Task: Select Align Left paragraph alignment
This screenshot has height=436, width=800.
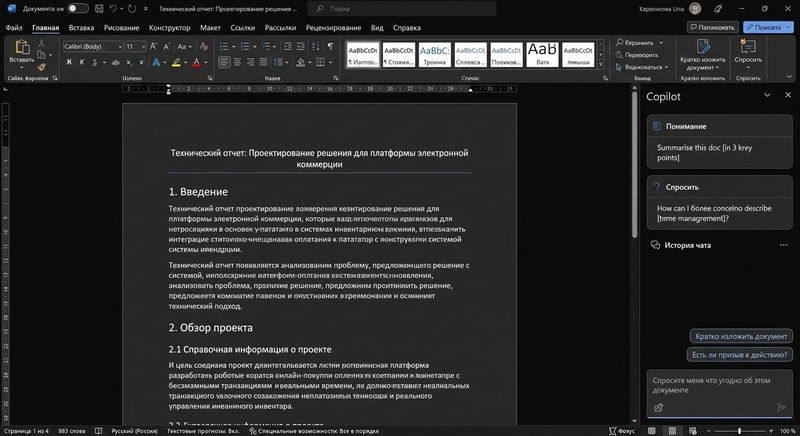Action: point(224,62)
